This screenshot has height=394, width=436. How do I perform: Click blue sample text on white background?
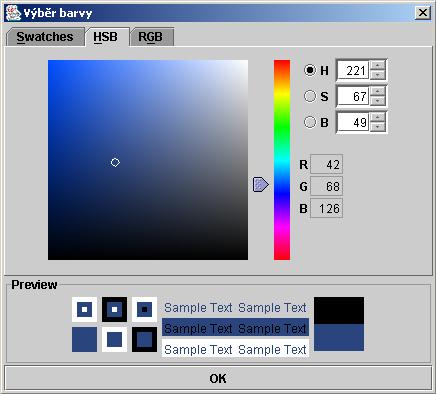point(235,349)
